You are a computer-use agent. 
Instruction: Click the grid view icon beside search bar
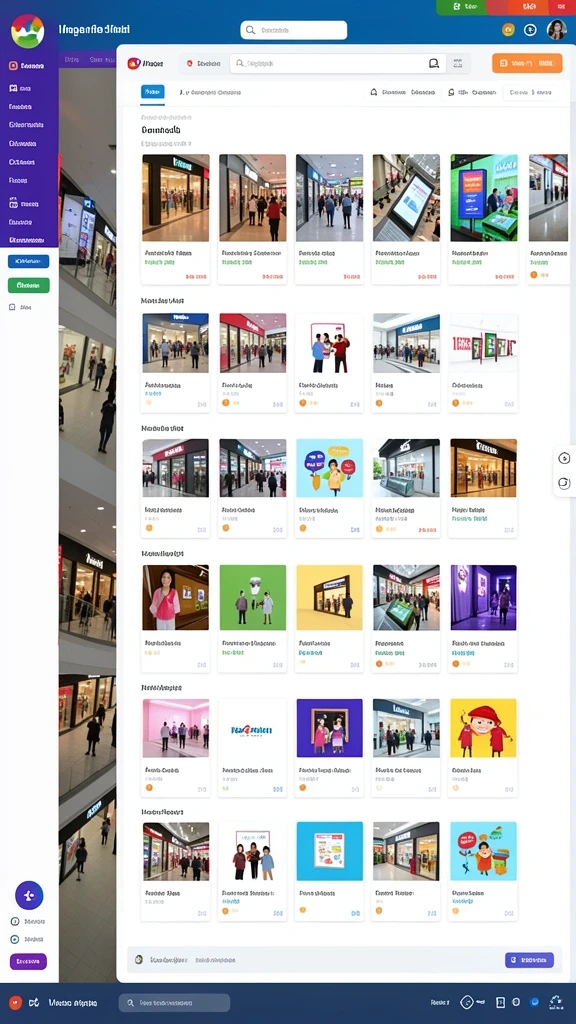pyautogui.click(x=458, y=63)
